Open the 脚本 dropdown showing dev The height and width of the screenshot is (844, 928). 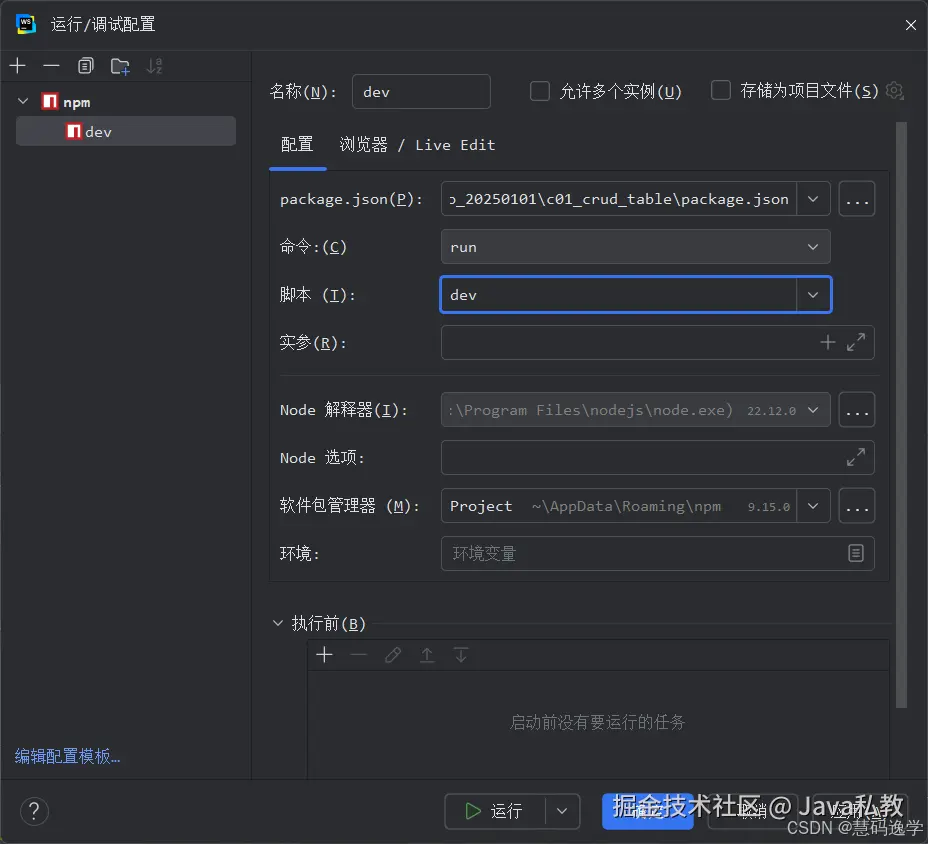[814, 295]
